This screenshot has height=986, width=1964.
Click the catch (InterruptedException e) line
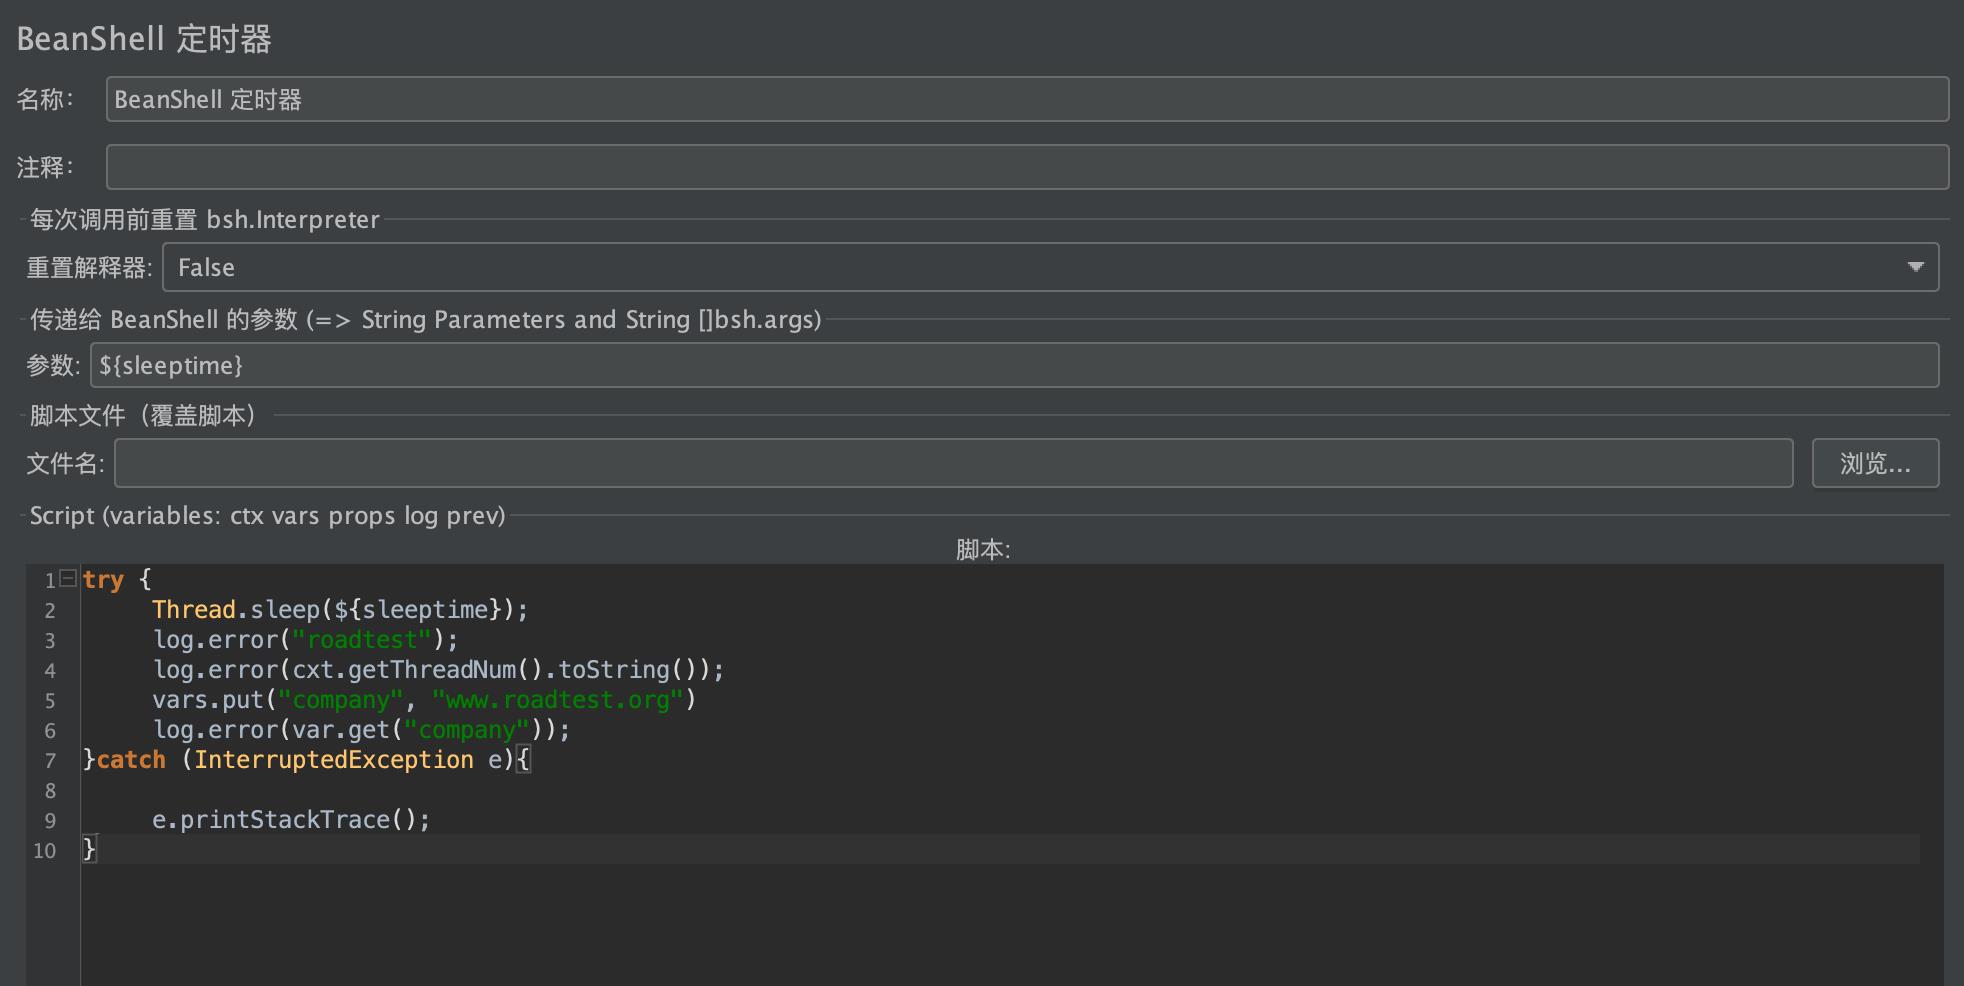point(307,759)
